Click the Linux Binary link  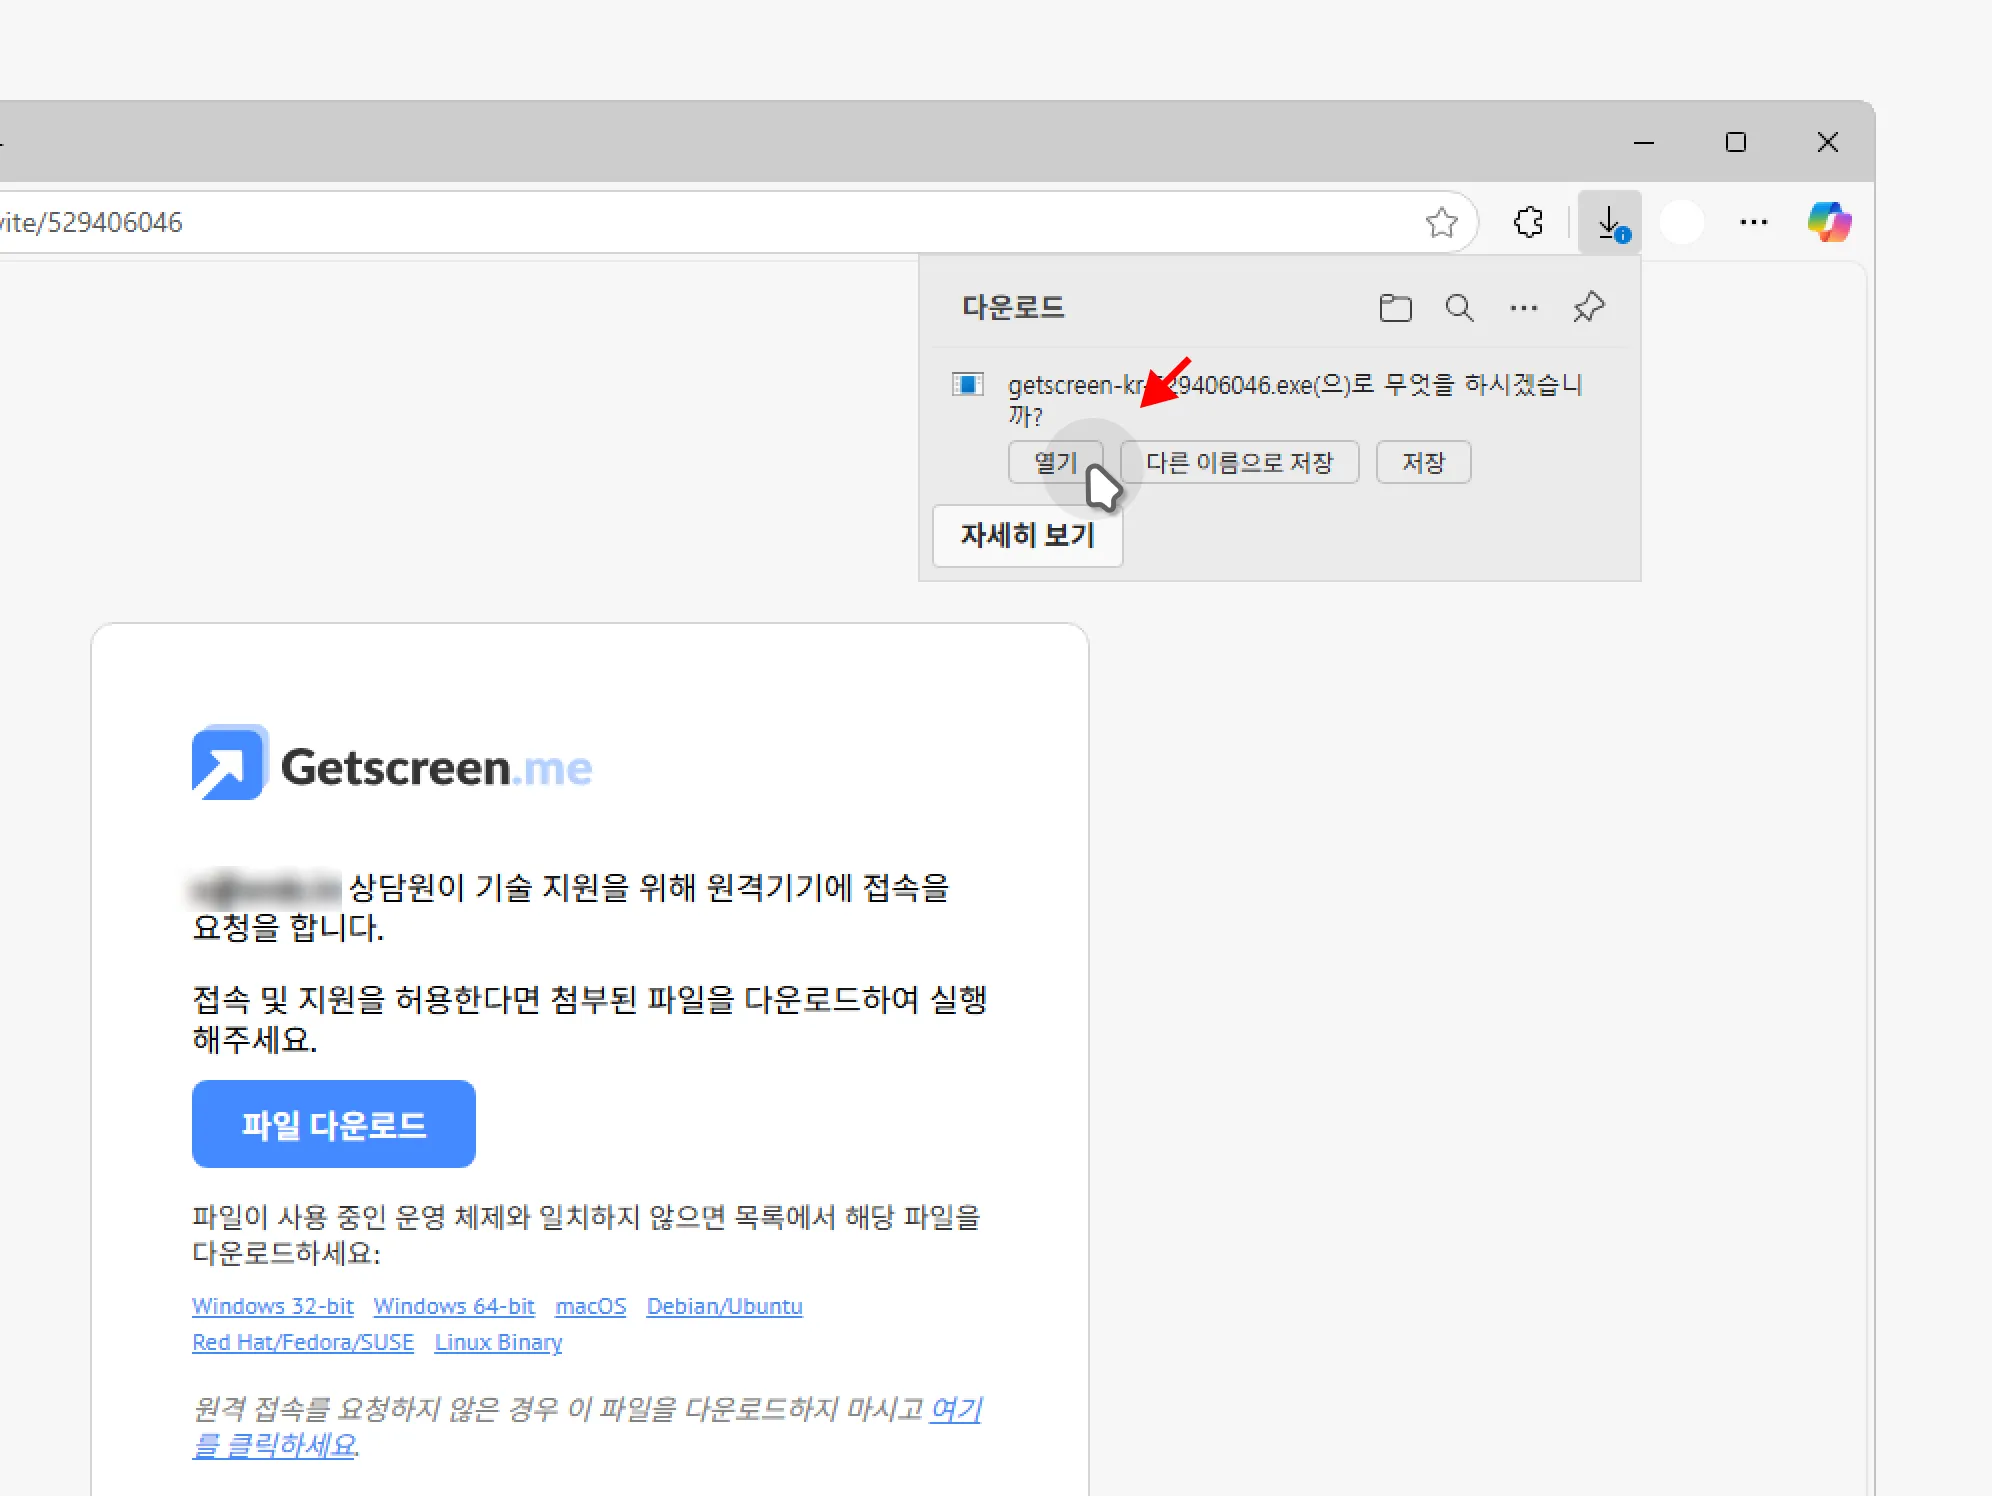pyautogui.click(x=498, y=1342)
